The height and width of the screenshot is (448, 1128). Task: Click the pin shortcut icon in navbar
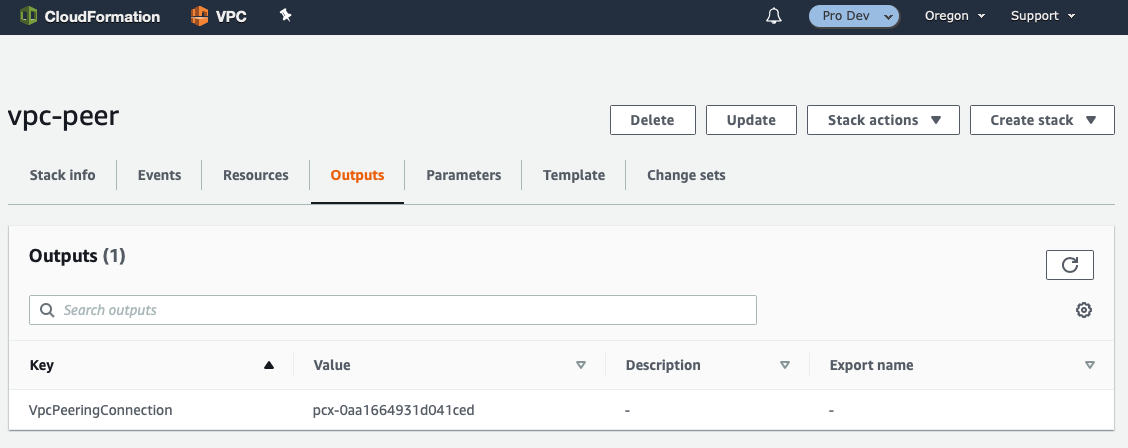pos(286,15)
